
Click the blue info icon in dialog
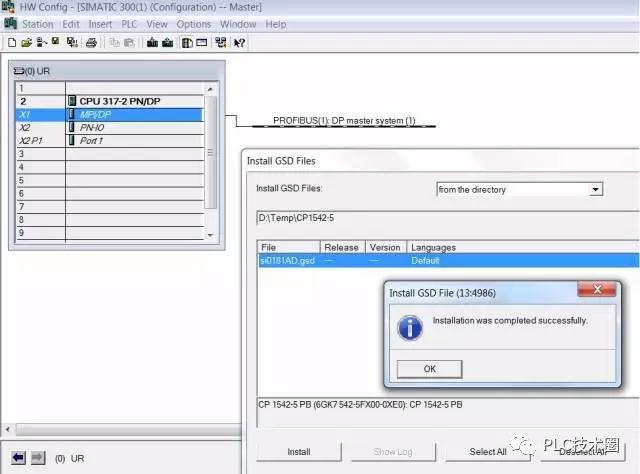[410, 328]
